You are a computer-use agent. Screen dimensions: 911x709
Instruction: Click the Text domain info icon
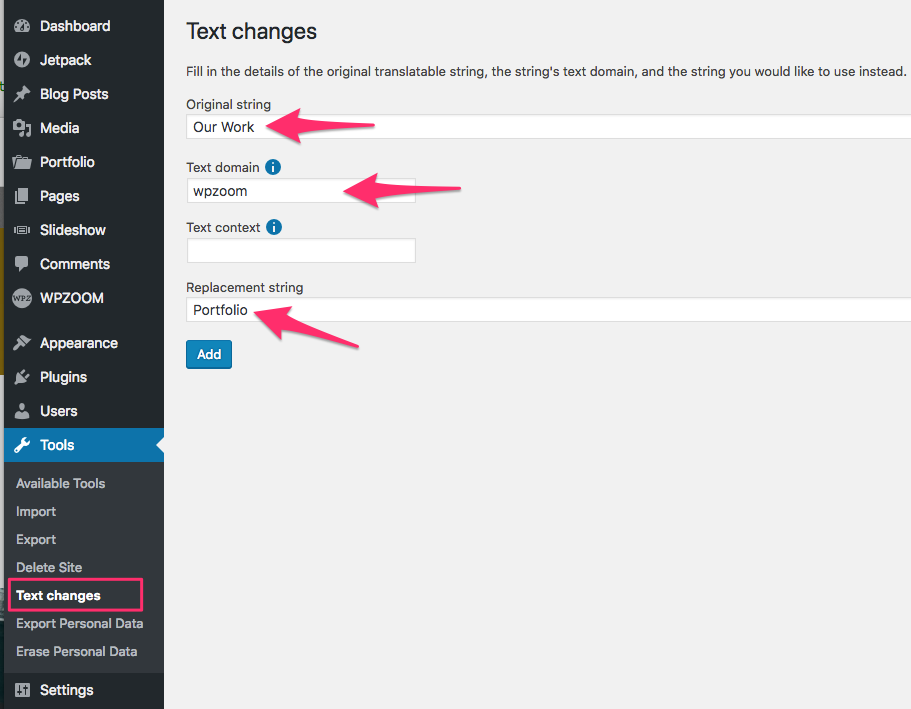click(x=273, y=167)
